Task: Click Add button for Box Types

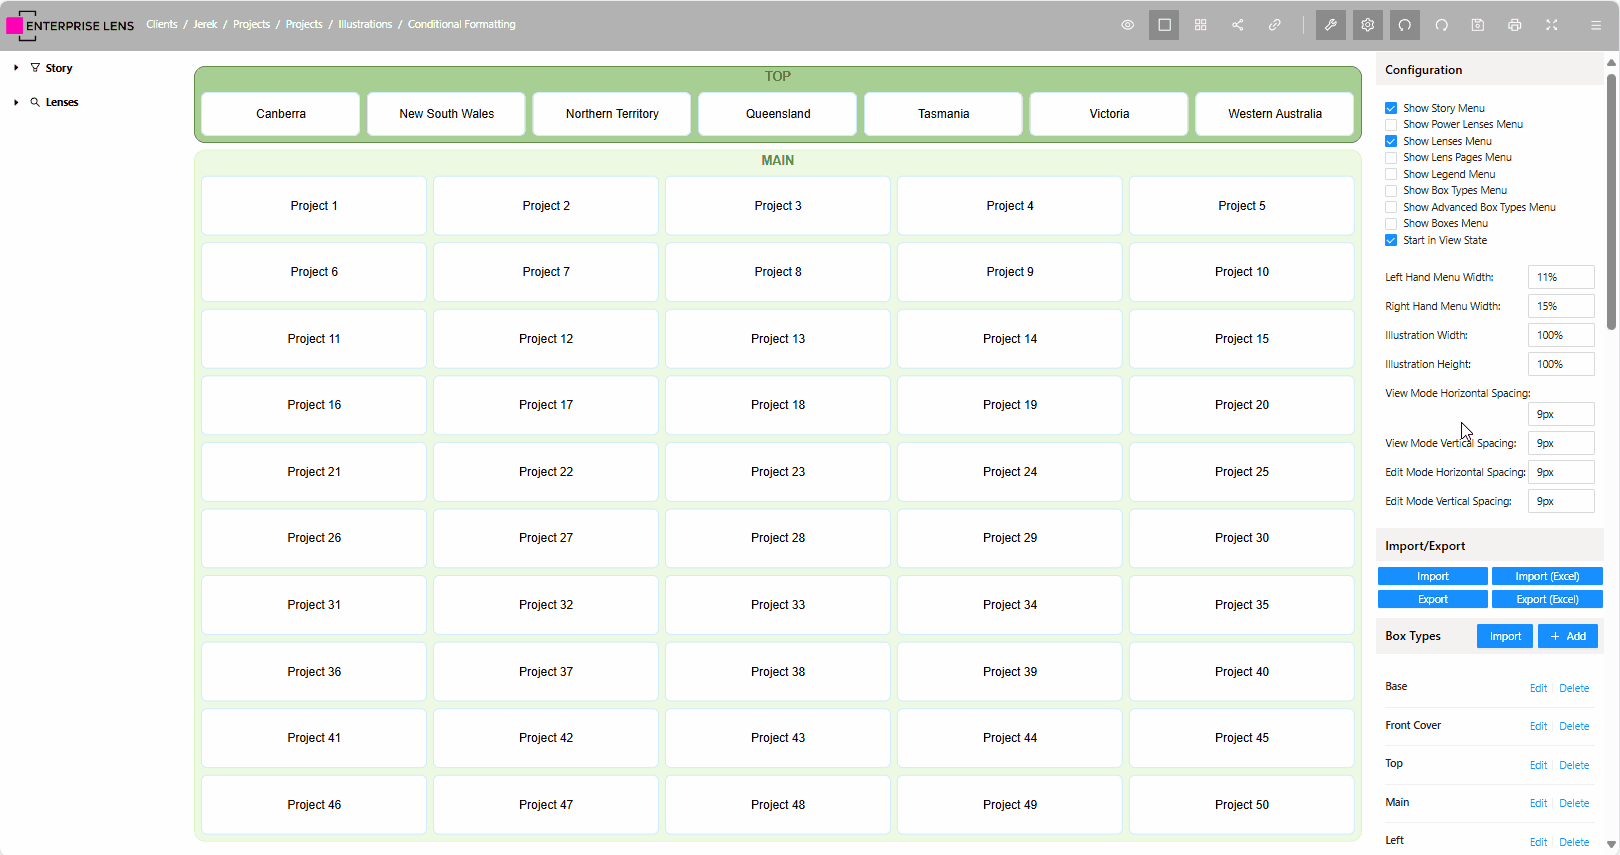Action: point(1568,636)
